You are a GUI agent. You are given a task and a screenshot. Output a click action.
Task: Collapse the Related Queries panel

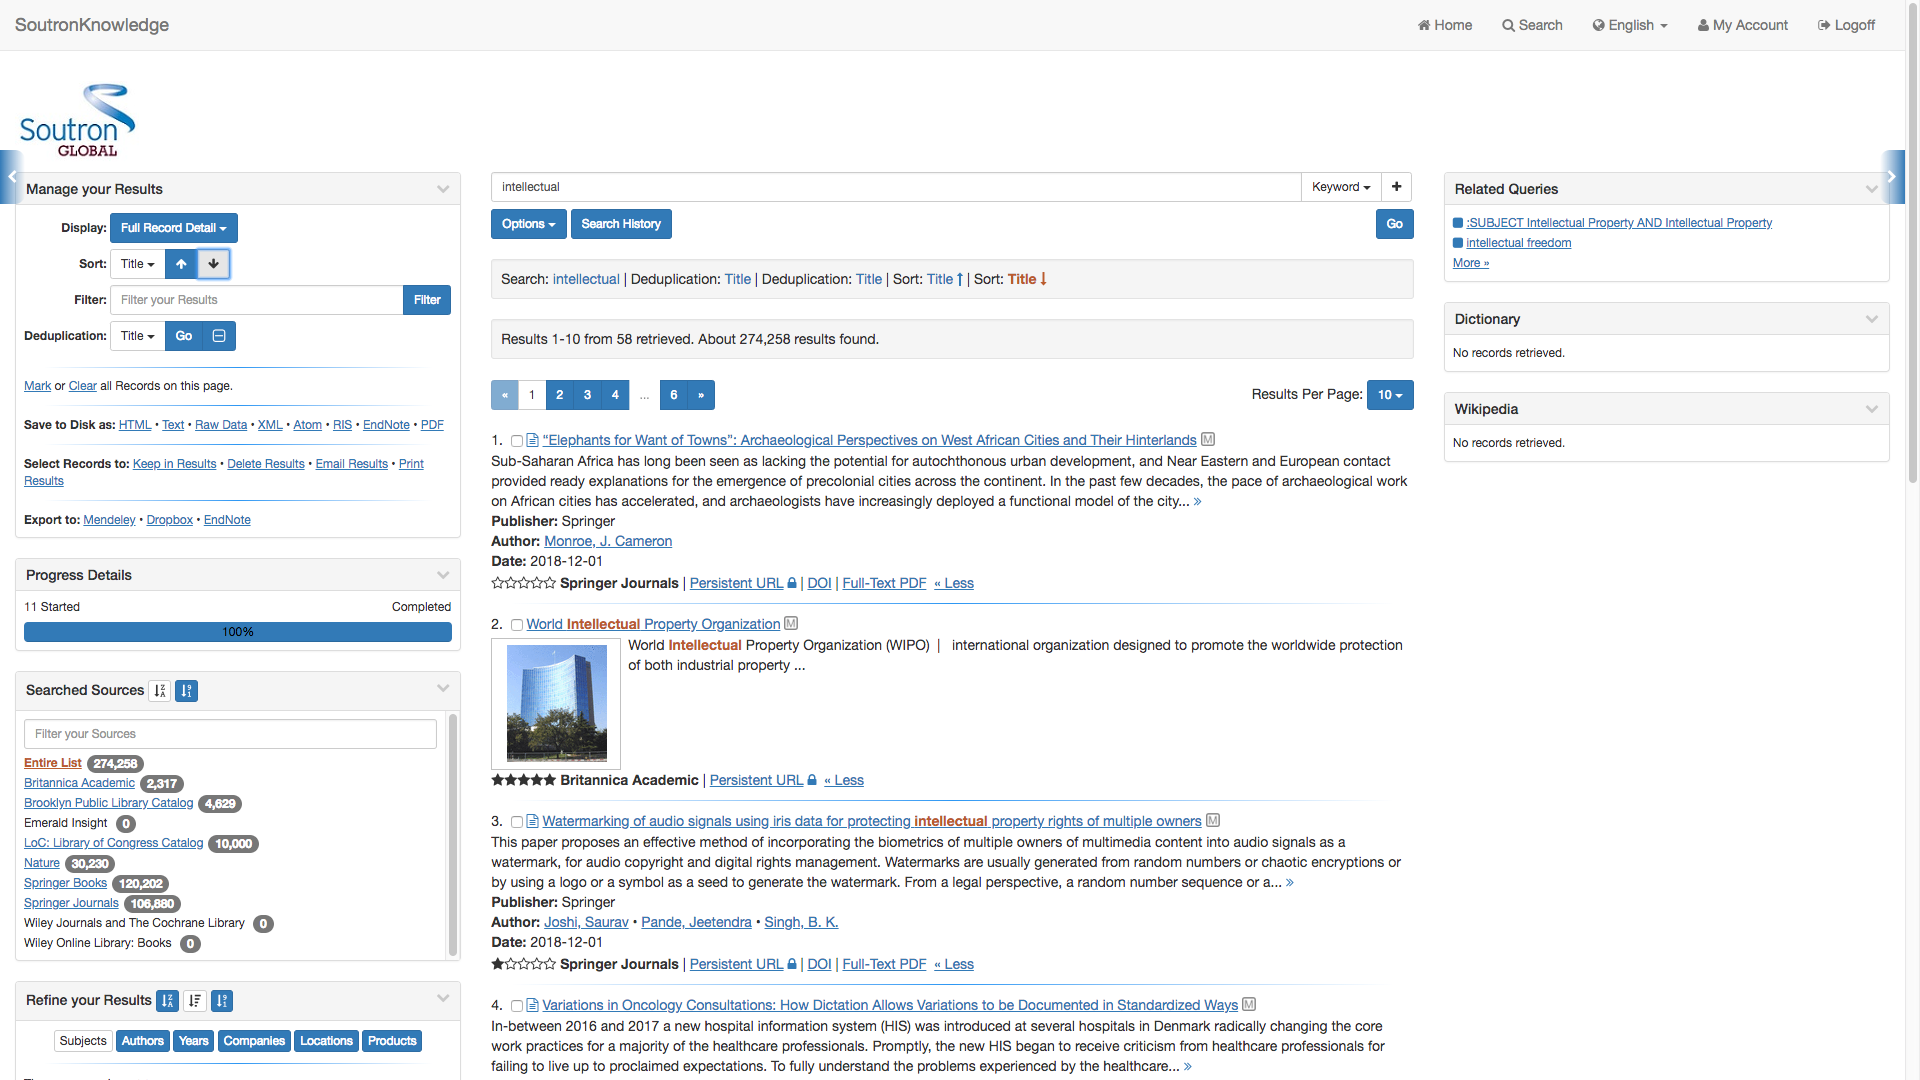tap(1872, 189)
